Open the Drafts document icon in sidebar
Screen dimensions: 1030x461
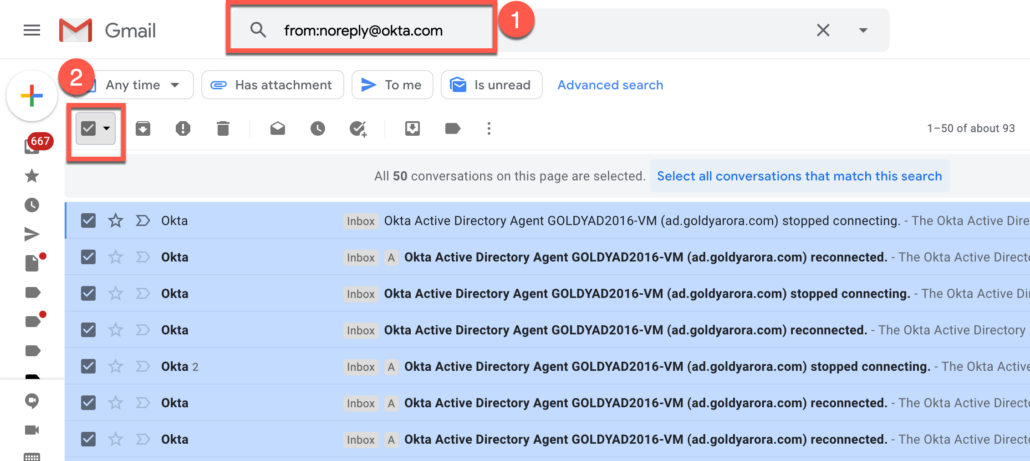(x=32, y=263)
